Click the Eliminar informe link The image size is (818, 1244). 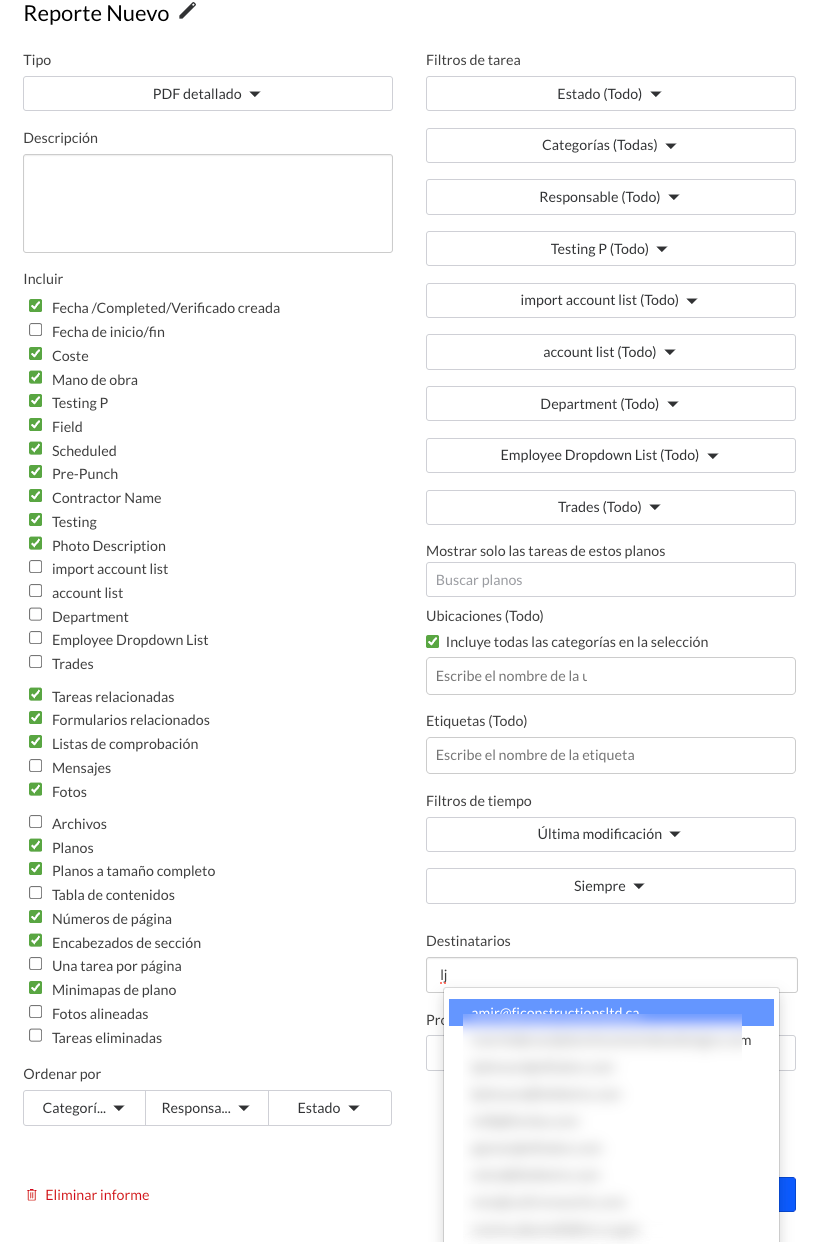(97, 1195)
